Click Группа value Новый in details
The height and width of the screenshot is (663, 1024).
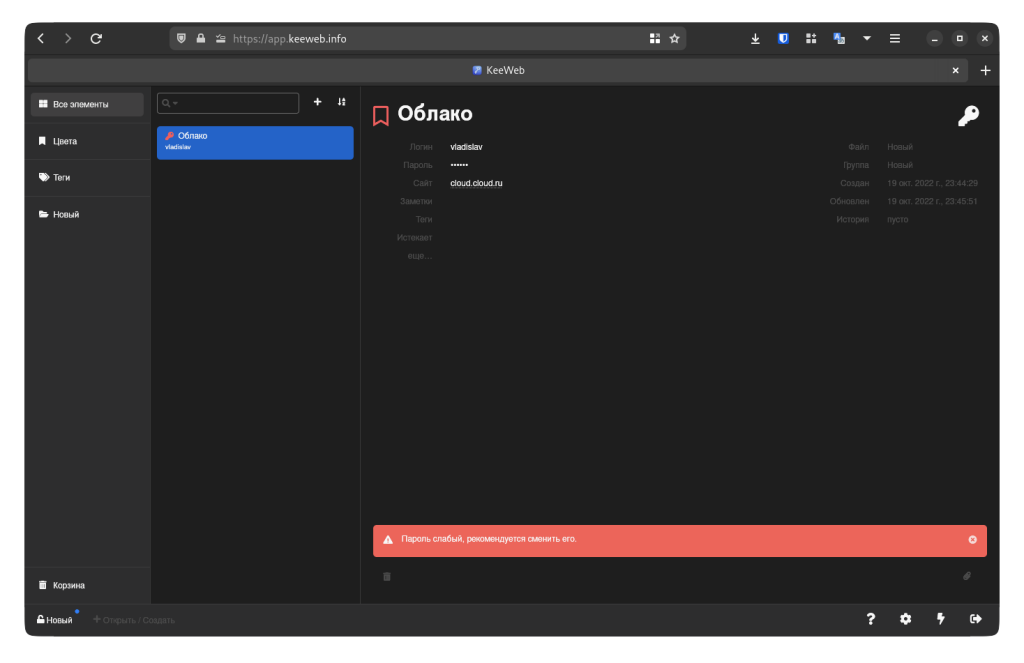[900, 165]
